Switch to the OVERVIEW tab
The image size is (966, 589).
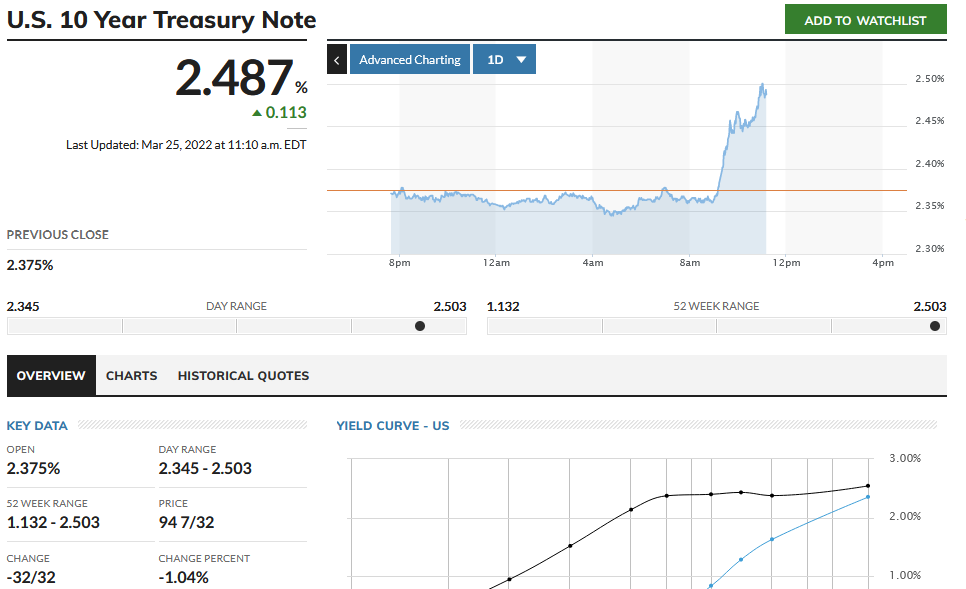coord(51,375)
